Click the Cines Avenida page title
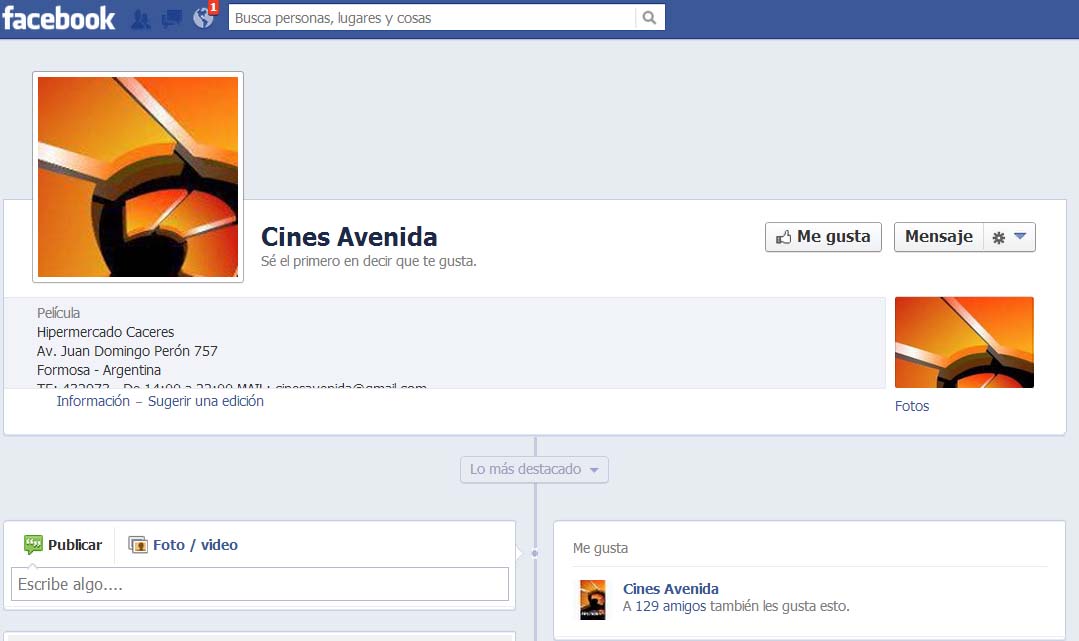This screenshot has height=641, width=1079. tap(349, 237)
